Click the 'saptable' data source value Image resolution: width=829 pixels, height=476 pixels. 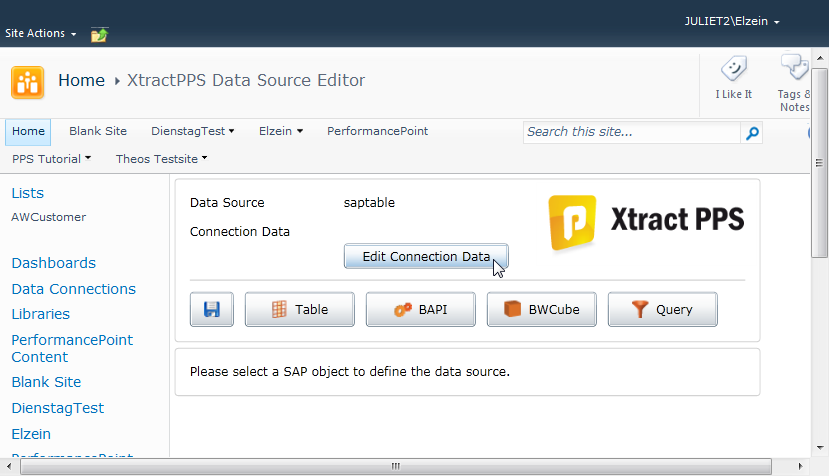click(369, 203)
